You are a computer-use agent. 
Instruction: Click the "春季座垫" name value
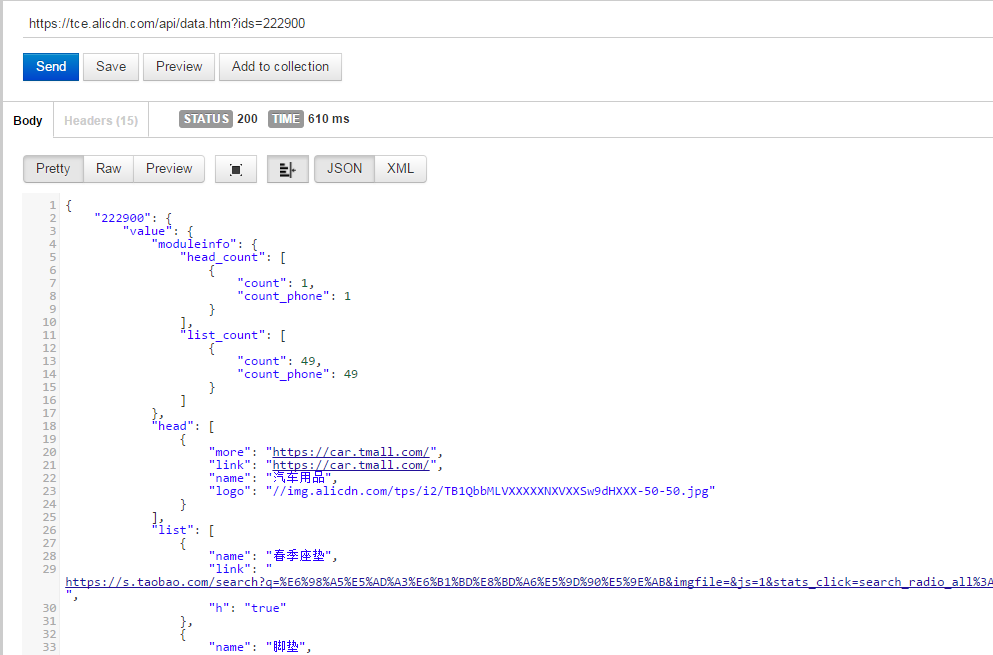point(298,556)
